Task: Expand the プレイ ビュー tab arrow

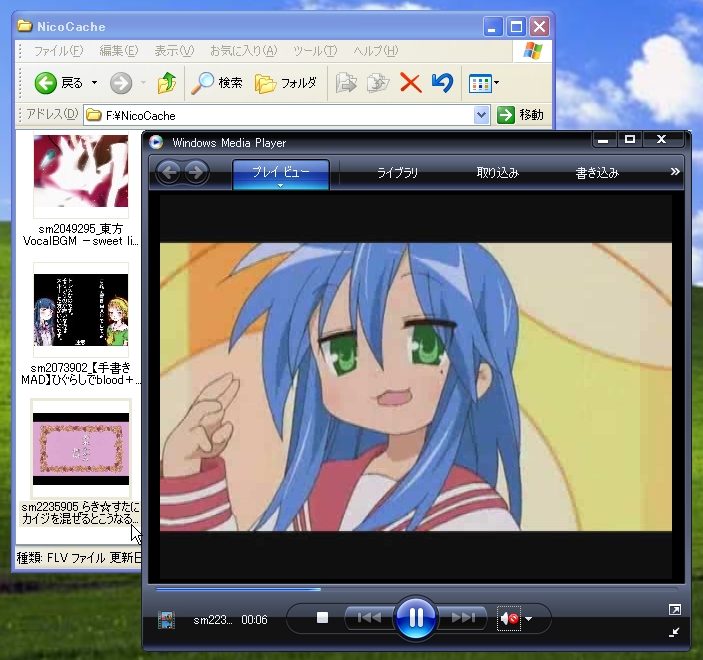Action: (281, 185)
